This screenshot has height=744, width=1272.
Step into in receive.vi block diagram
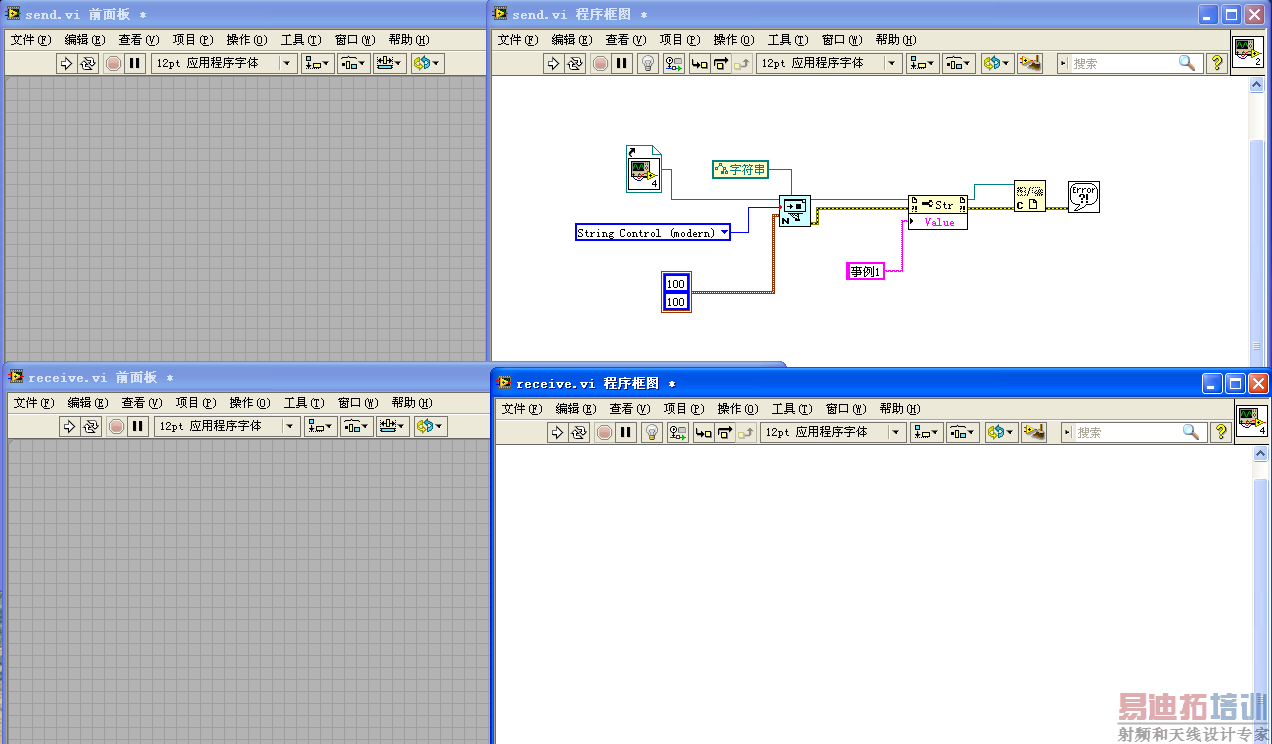(x=703, y=432)
